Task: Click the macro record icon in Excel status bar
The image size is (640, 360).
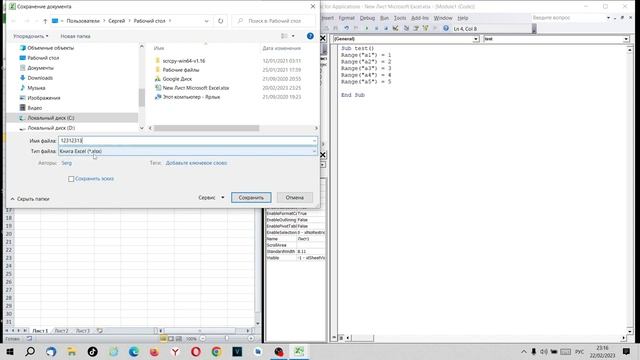Action: (x=29, y=338)
